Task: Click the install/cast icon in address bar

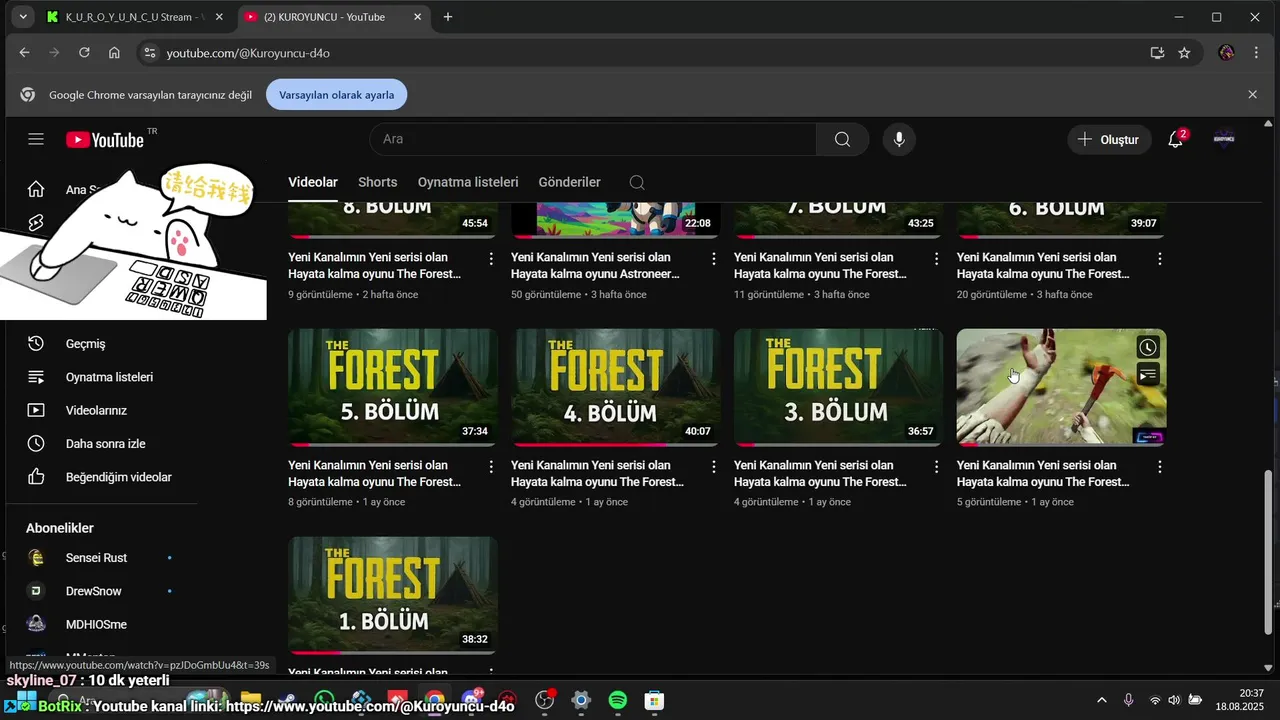Action: [1157, 53]
